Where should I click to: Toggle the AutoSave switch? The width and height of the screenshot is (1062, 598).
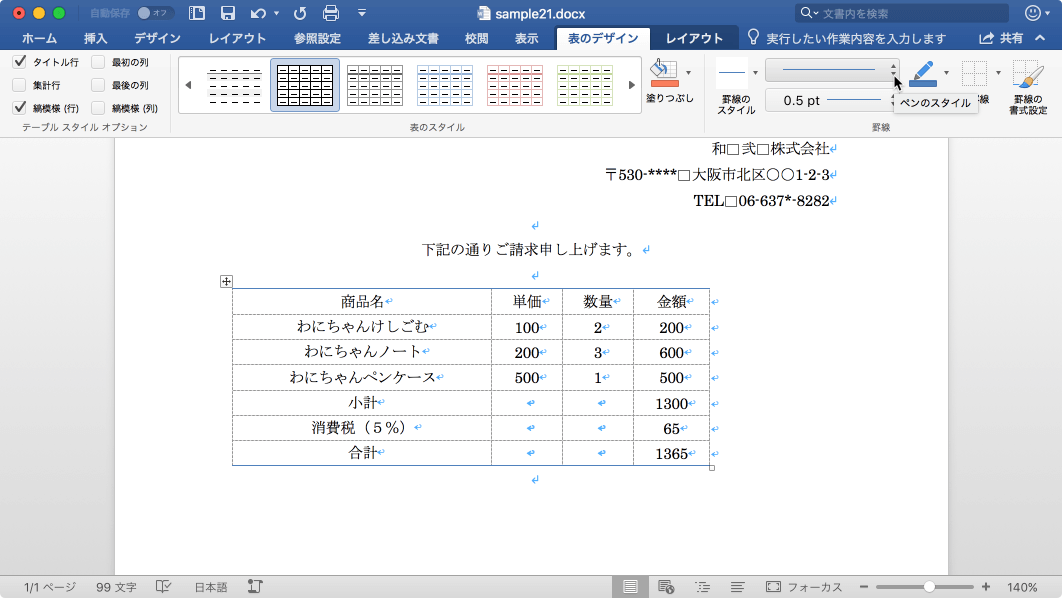point(154,13)
